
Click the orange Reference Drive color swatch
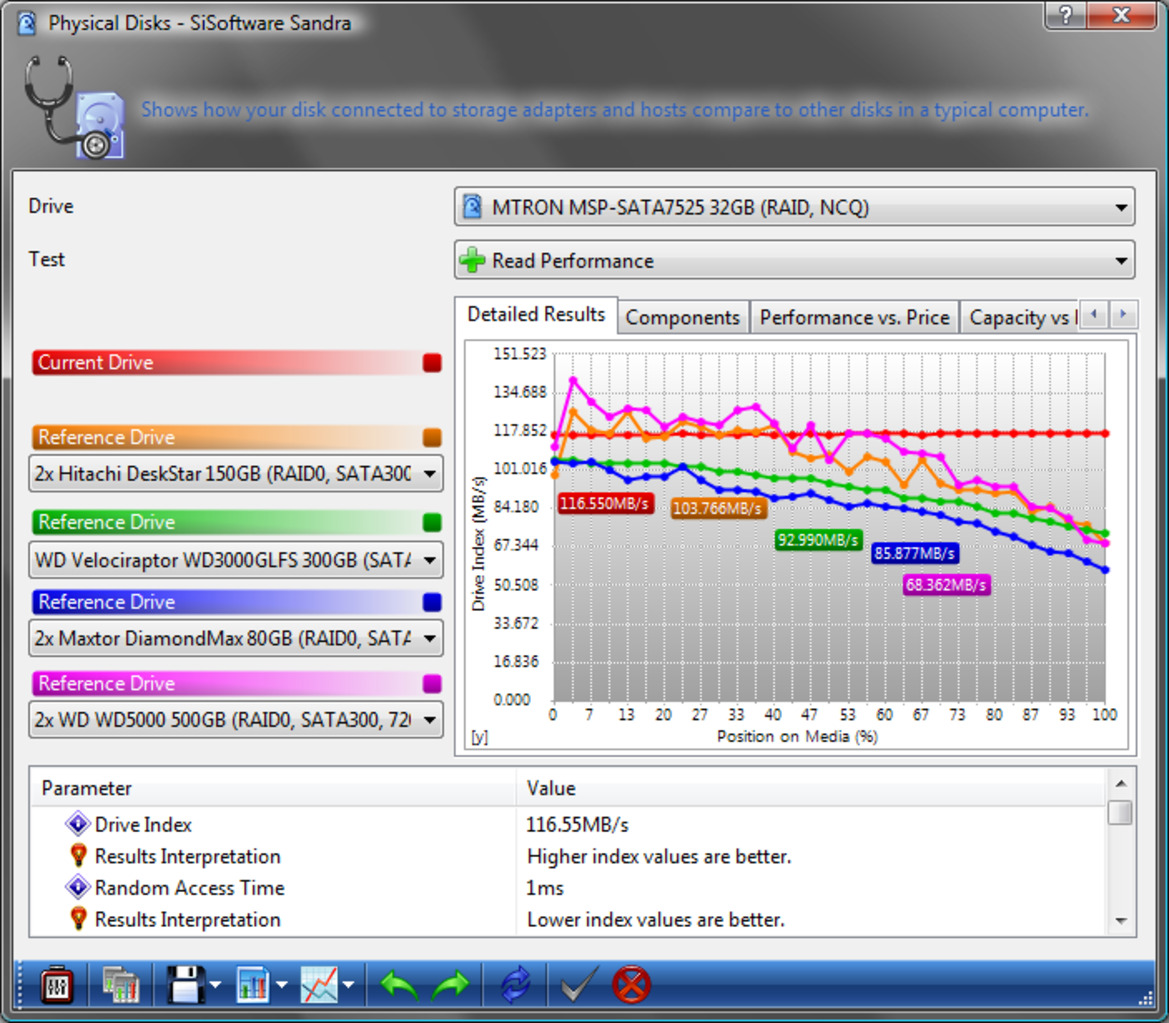(x=432, y=437)
